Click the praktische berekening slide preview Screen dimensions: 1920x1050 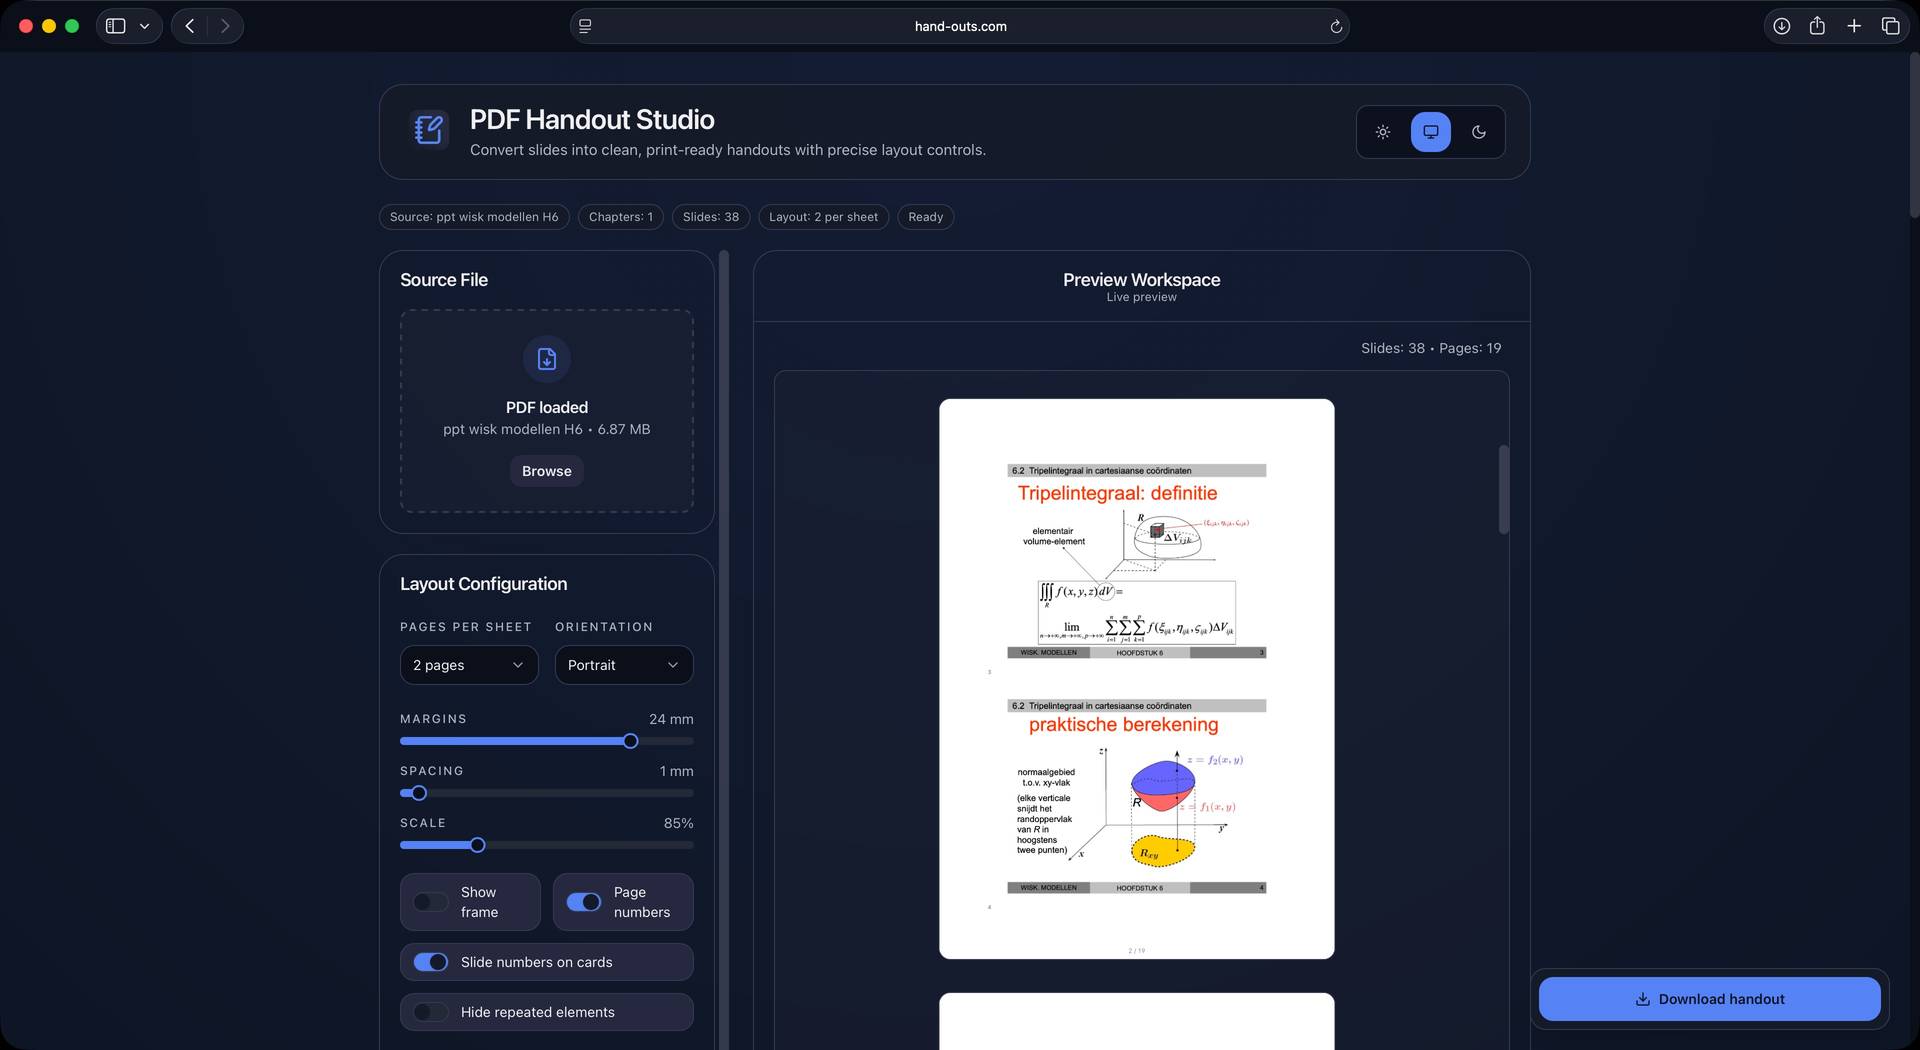click(1137, 796)
